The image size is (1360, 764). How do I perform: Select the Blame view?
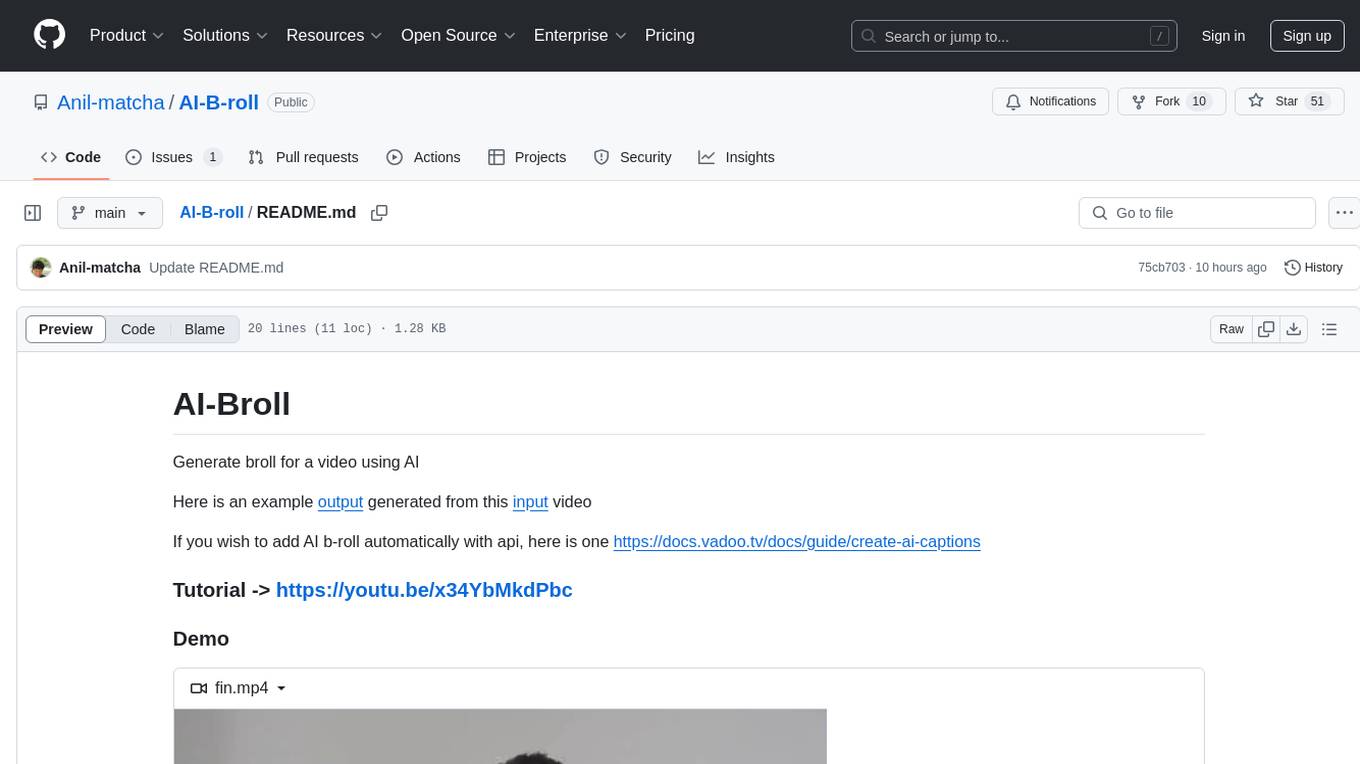205,329
